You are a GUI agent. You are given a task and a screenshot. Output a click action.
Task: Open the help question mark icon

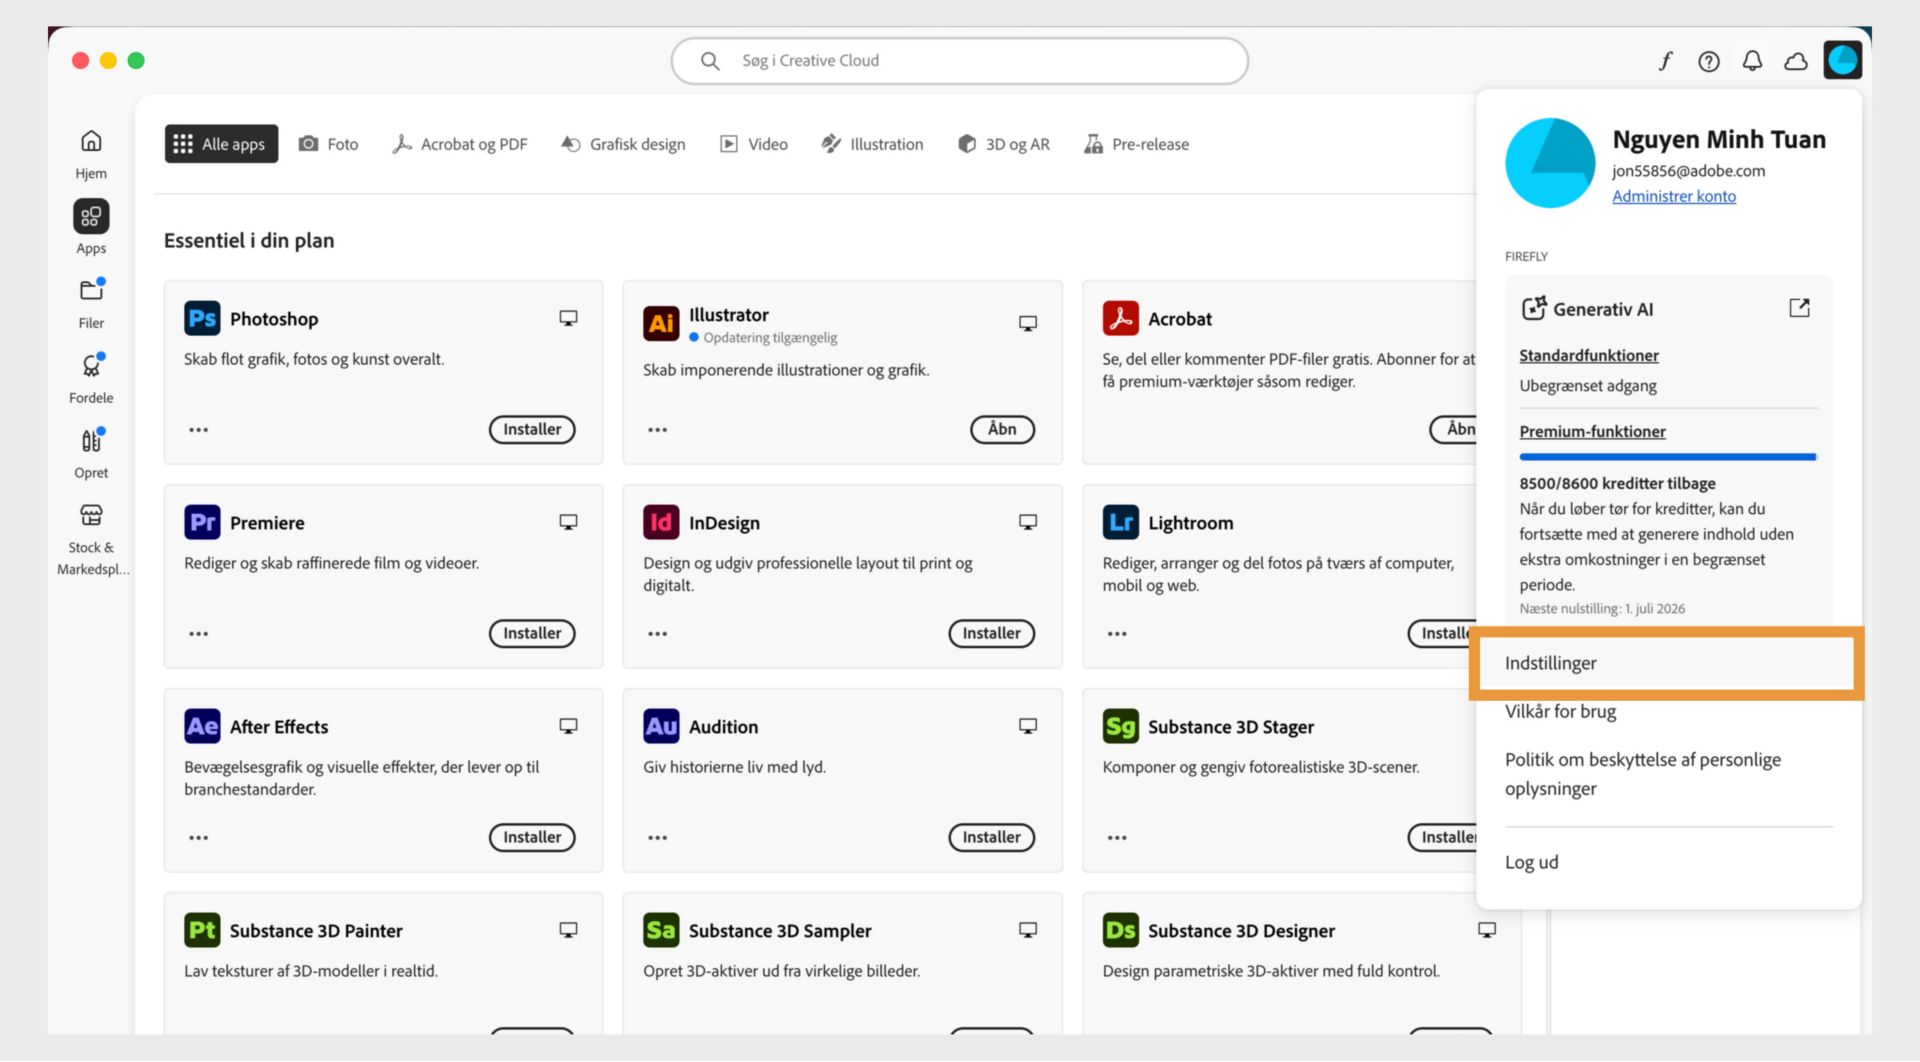(x=1709, y=62)
